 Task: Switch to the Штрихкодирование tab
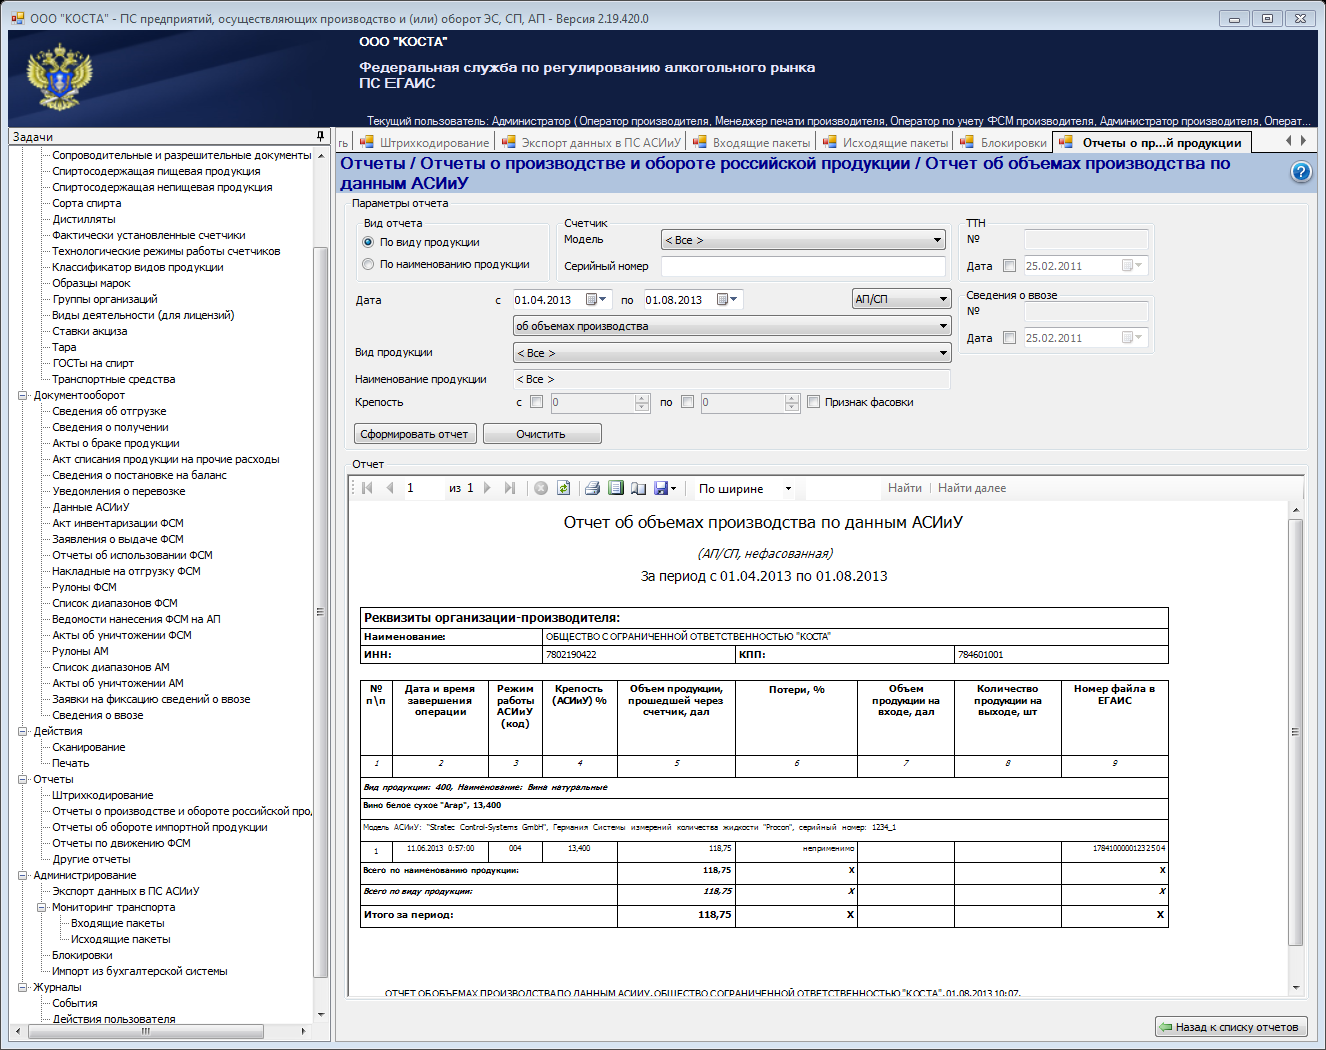click(424, 143)
